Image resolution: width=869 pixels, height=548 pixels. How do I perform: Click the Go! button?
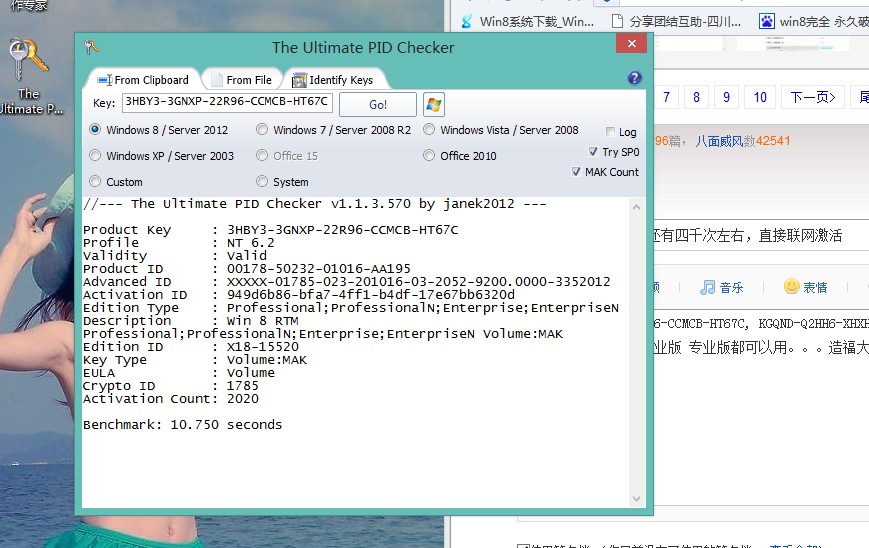pyautogui.click(x=378, y=104)
